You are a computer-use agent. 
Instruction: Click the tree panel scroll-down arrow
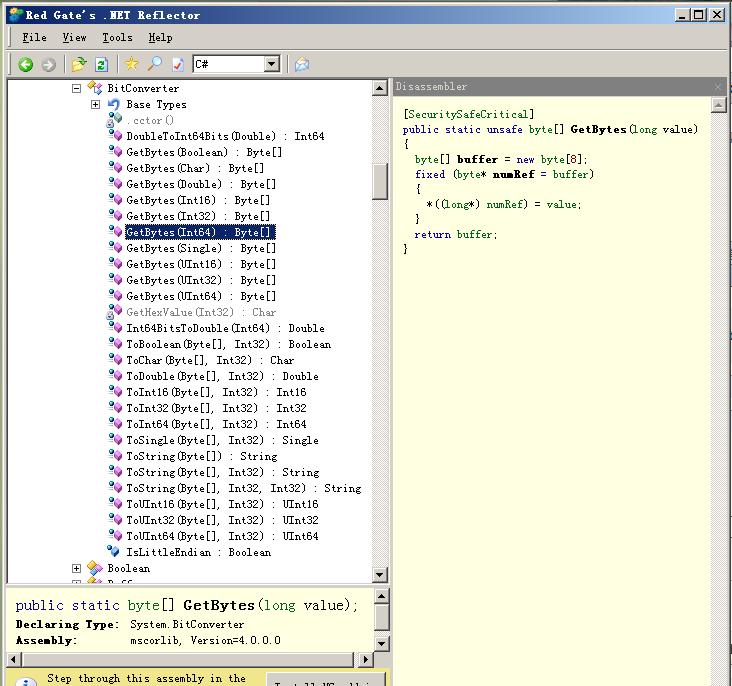click(x=380, y=575)
